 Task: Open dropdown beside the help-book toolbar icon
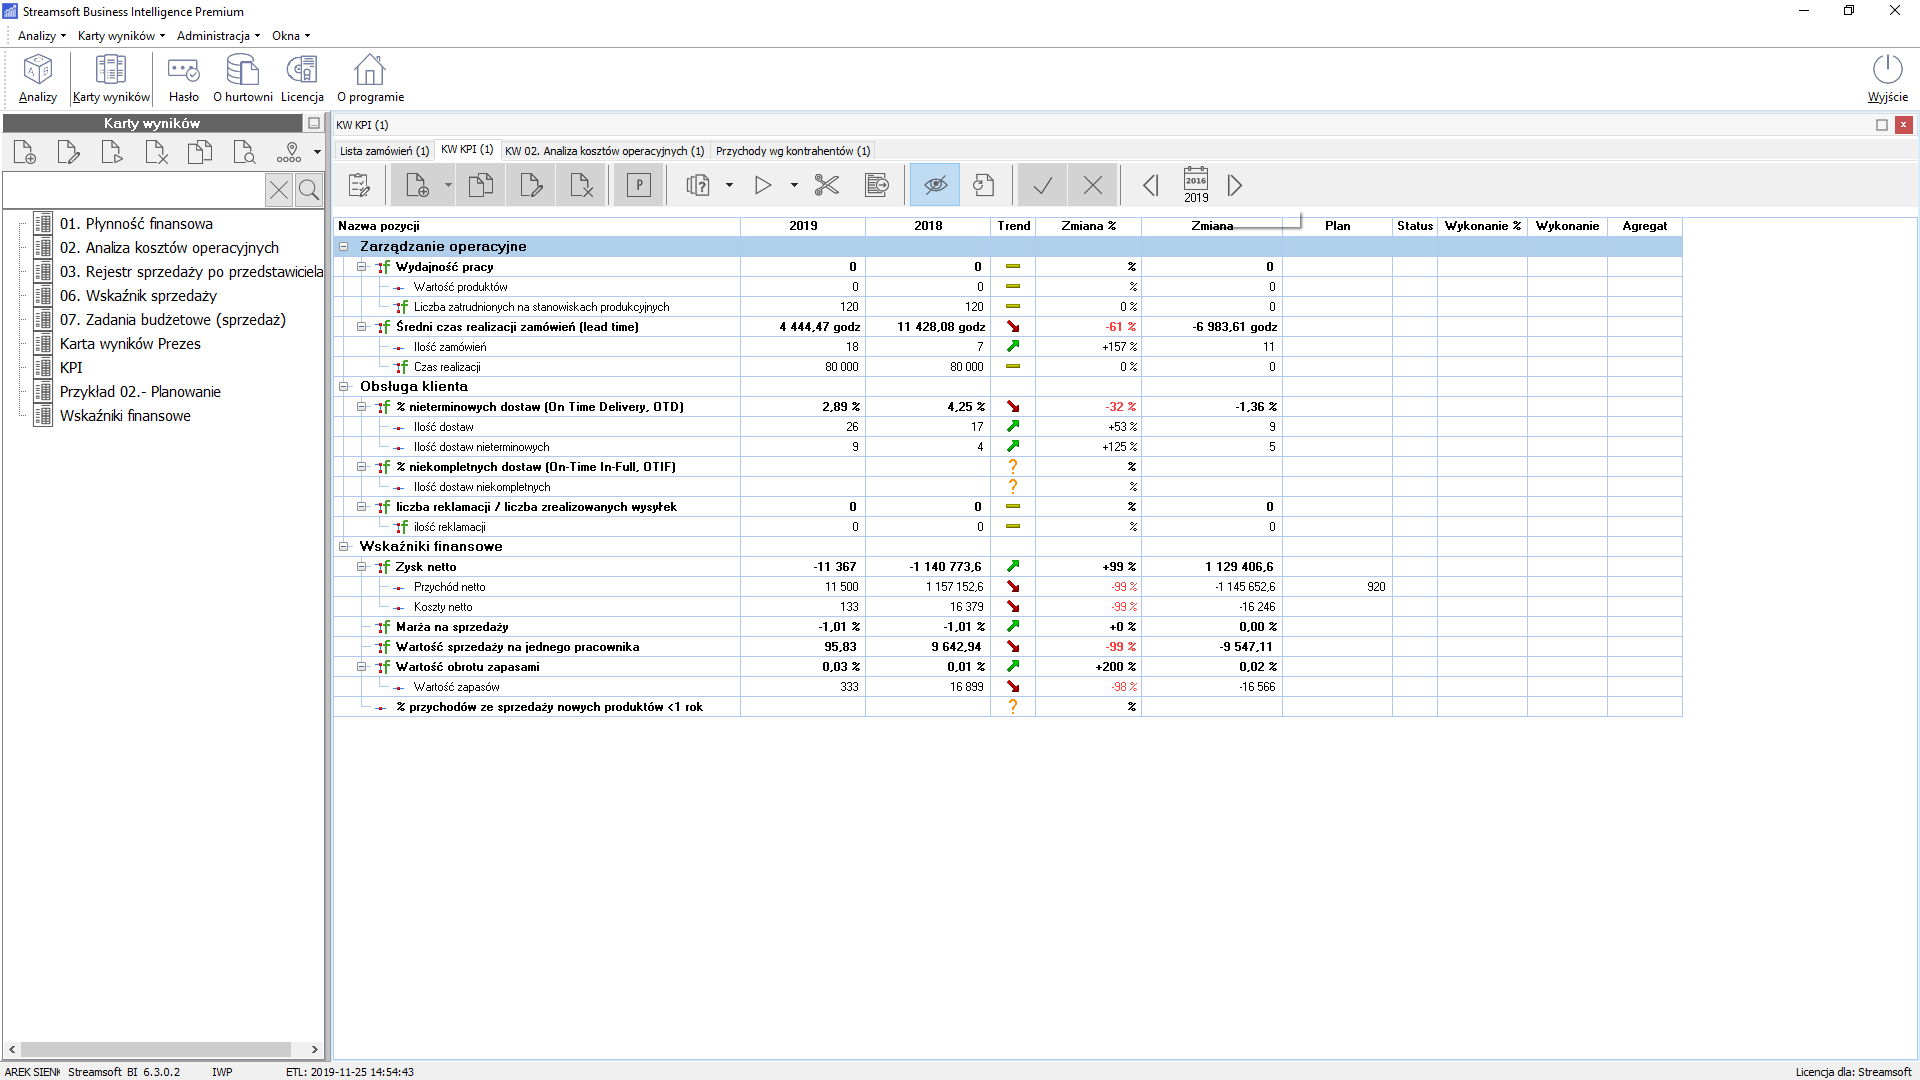[729, 185]
